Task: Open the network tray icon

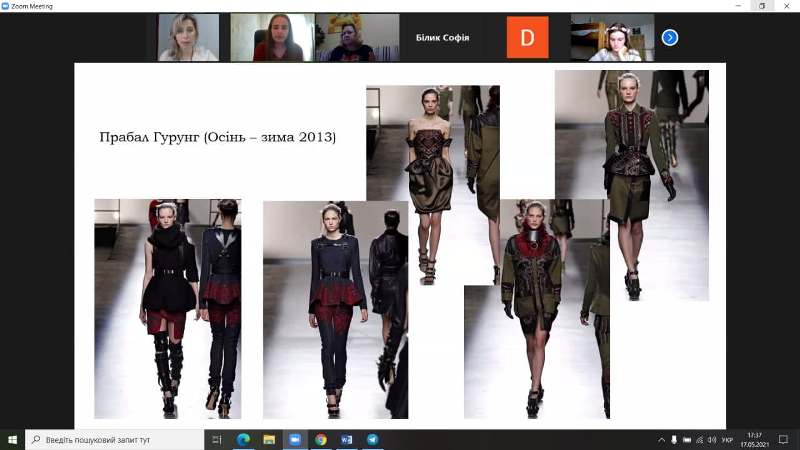Action: tap(699, 440)
